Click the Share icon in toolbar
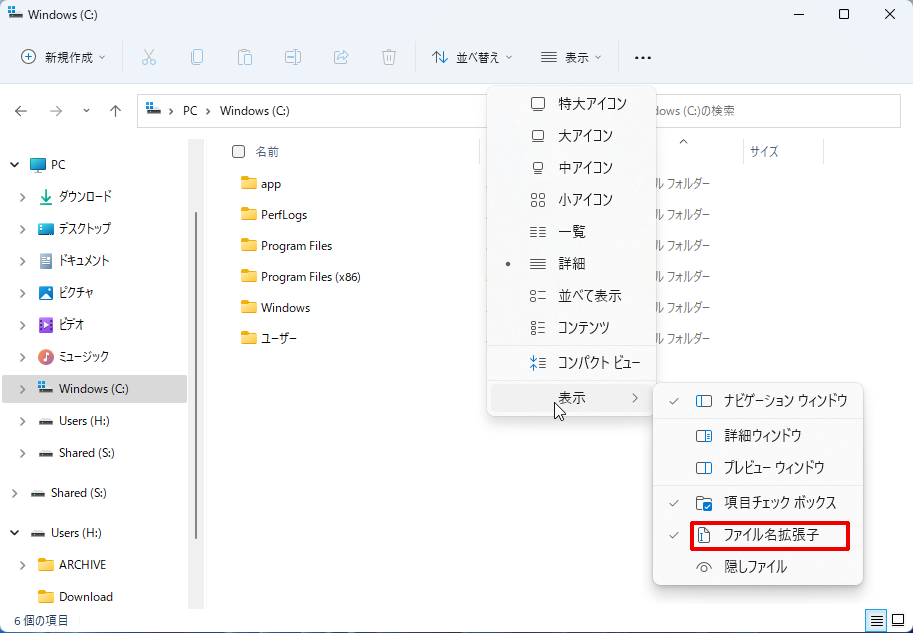913x633 pixels. pos(341,57)
